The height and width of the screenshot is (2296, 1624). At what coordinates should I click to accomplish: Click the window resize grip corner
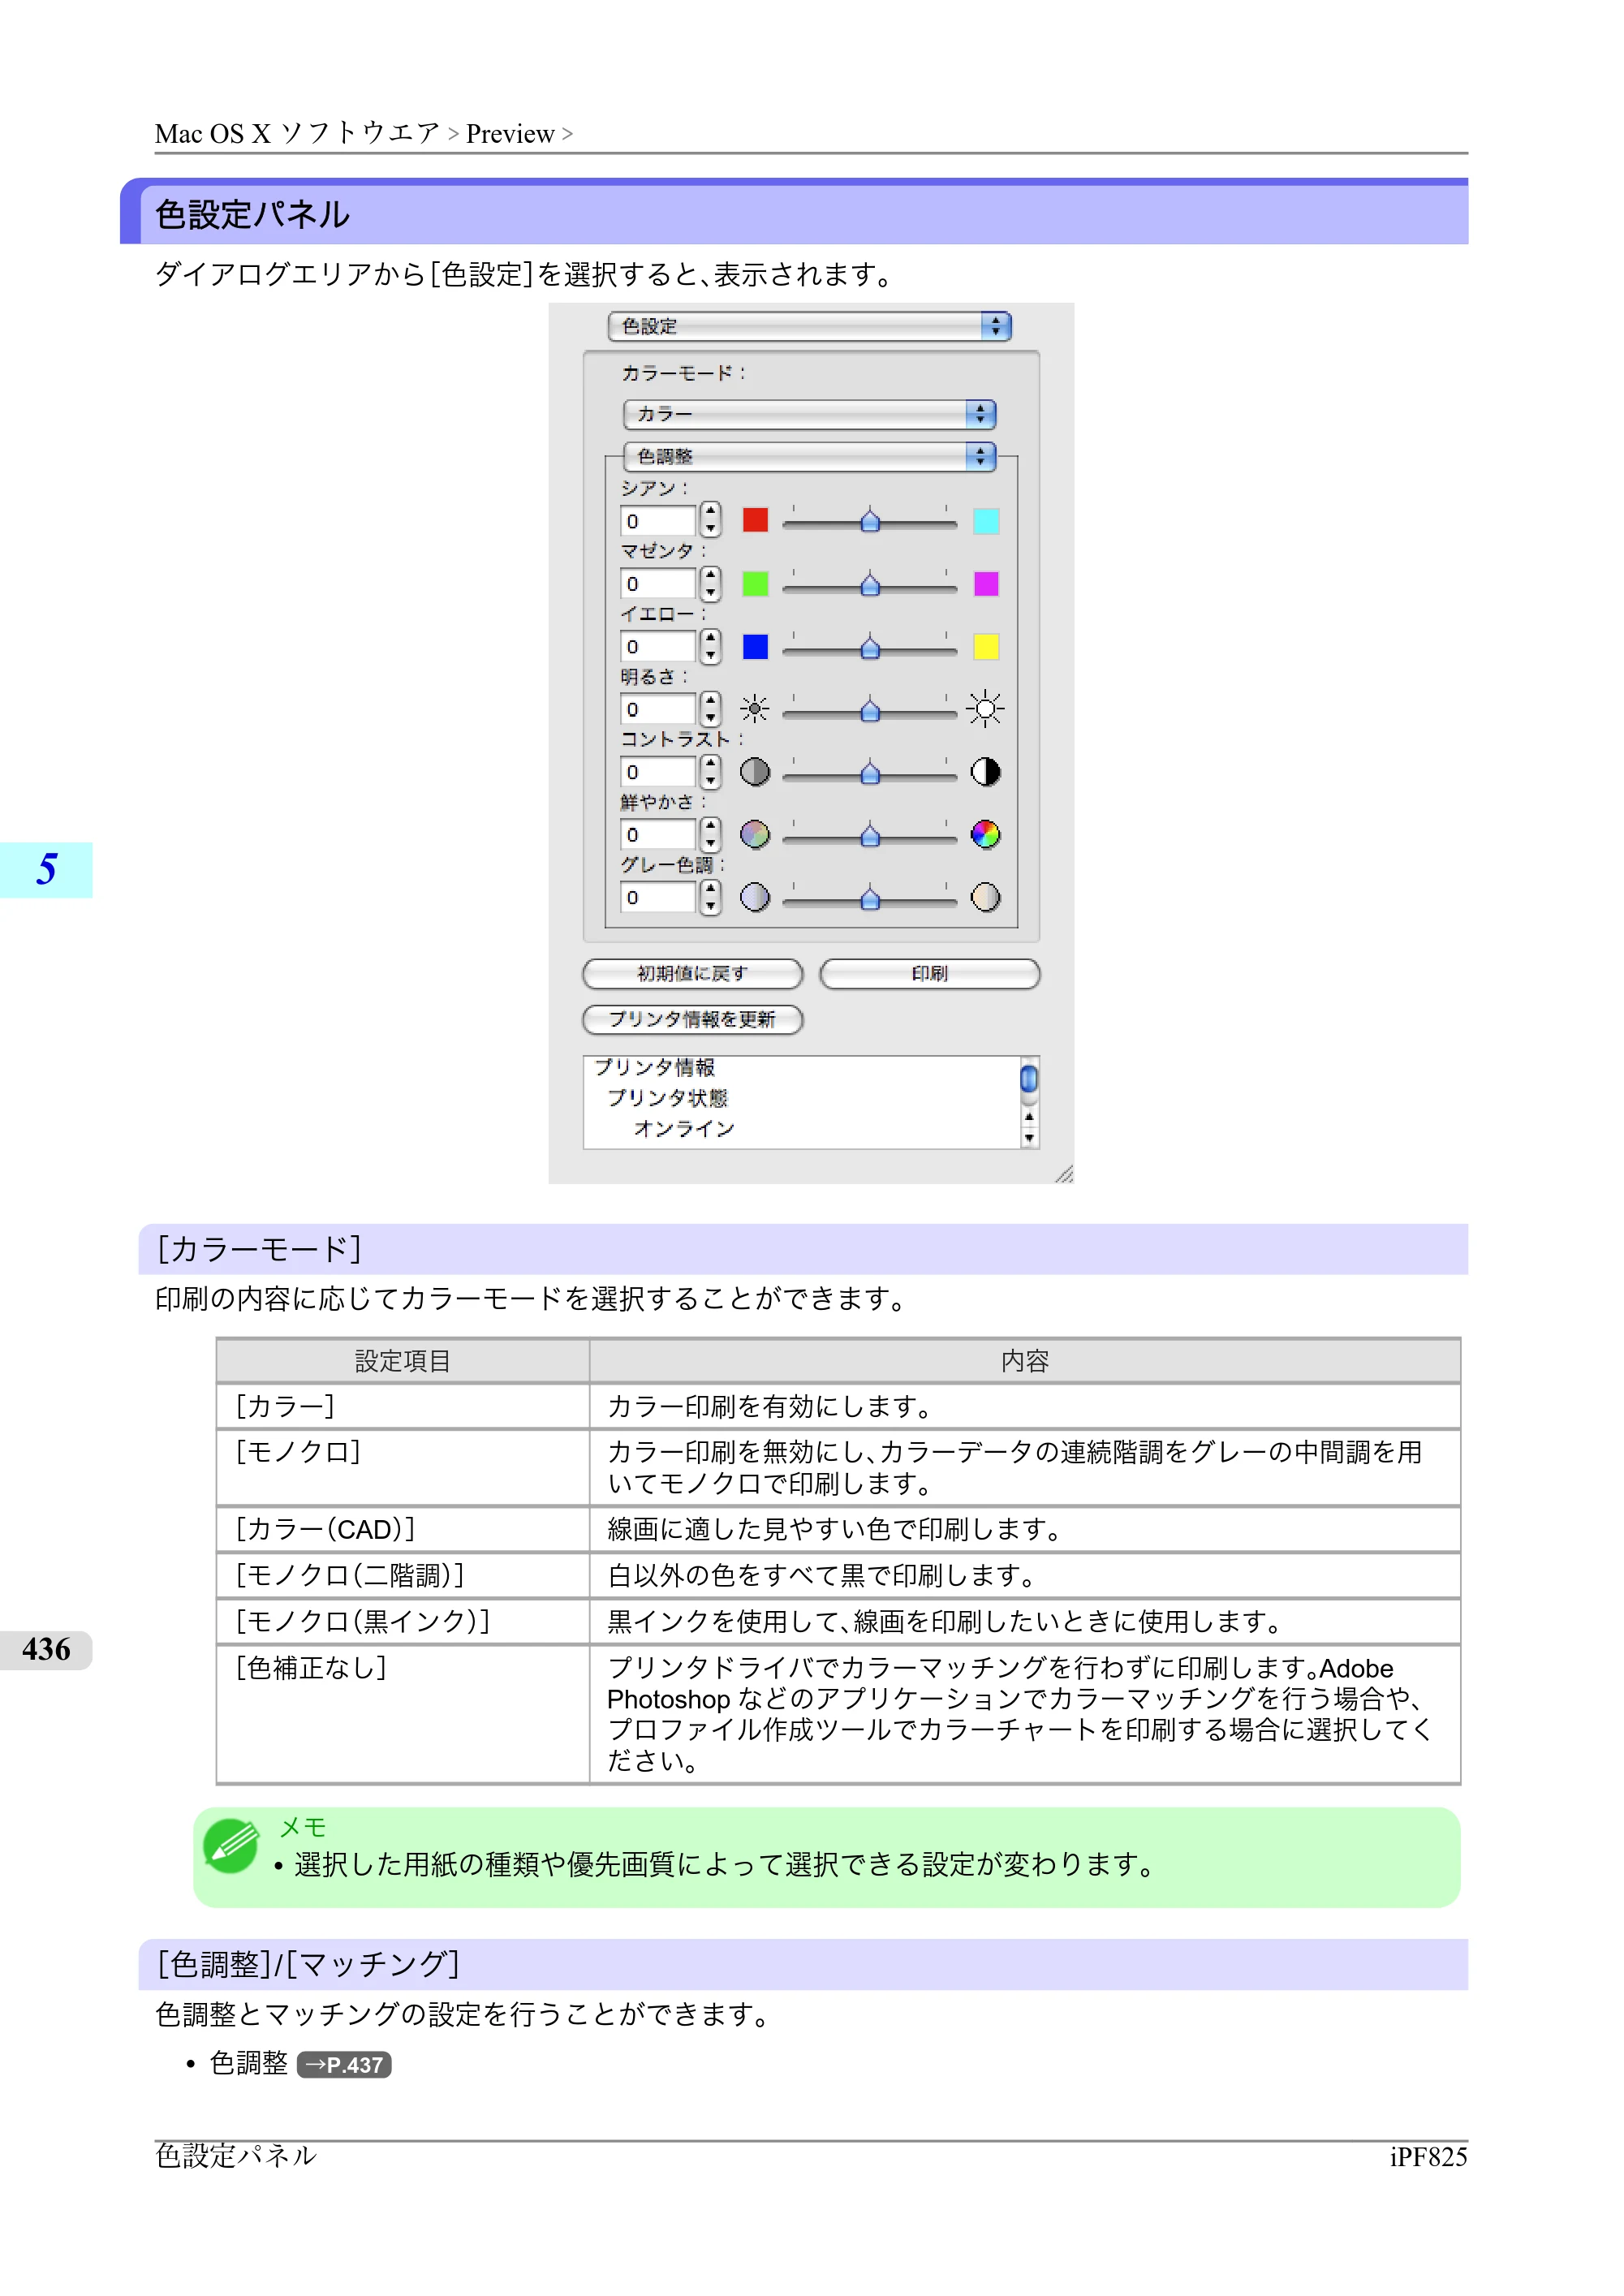(x=1064, y=1174)
